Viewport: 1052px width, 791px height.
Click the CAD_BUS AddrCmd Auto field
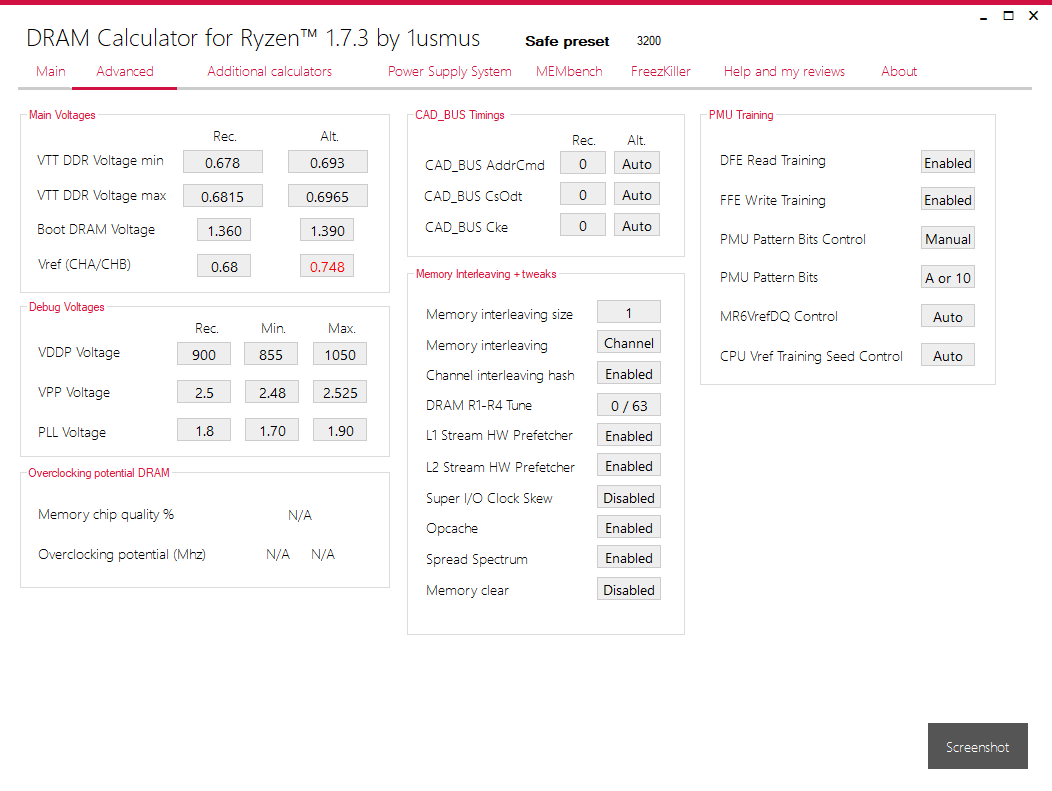pos(637,164)
